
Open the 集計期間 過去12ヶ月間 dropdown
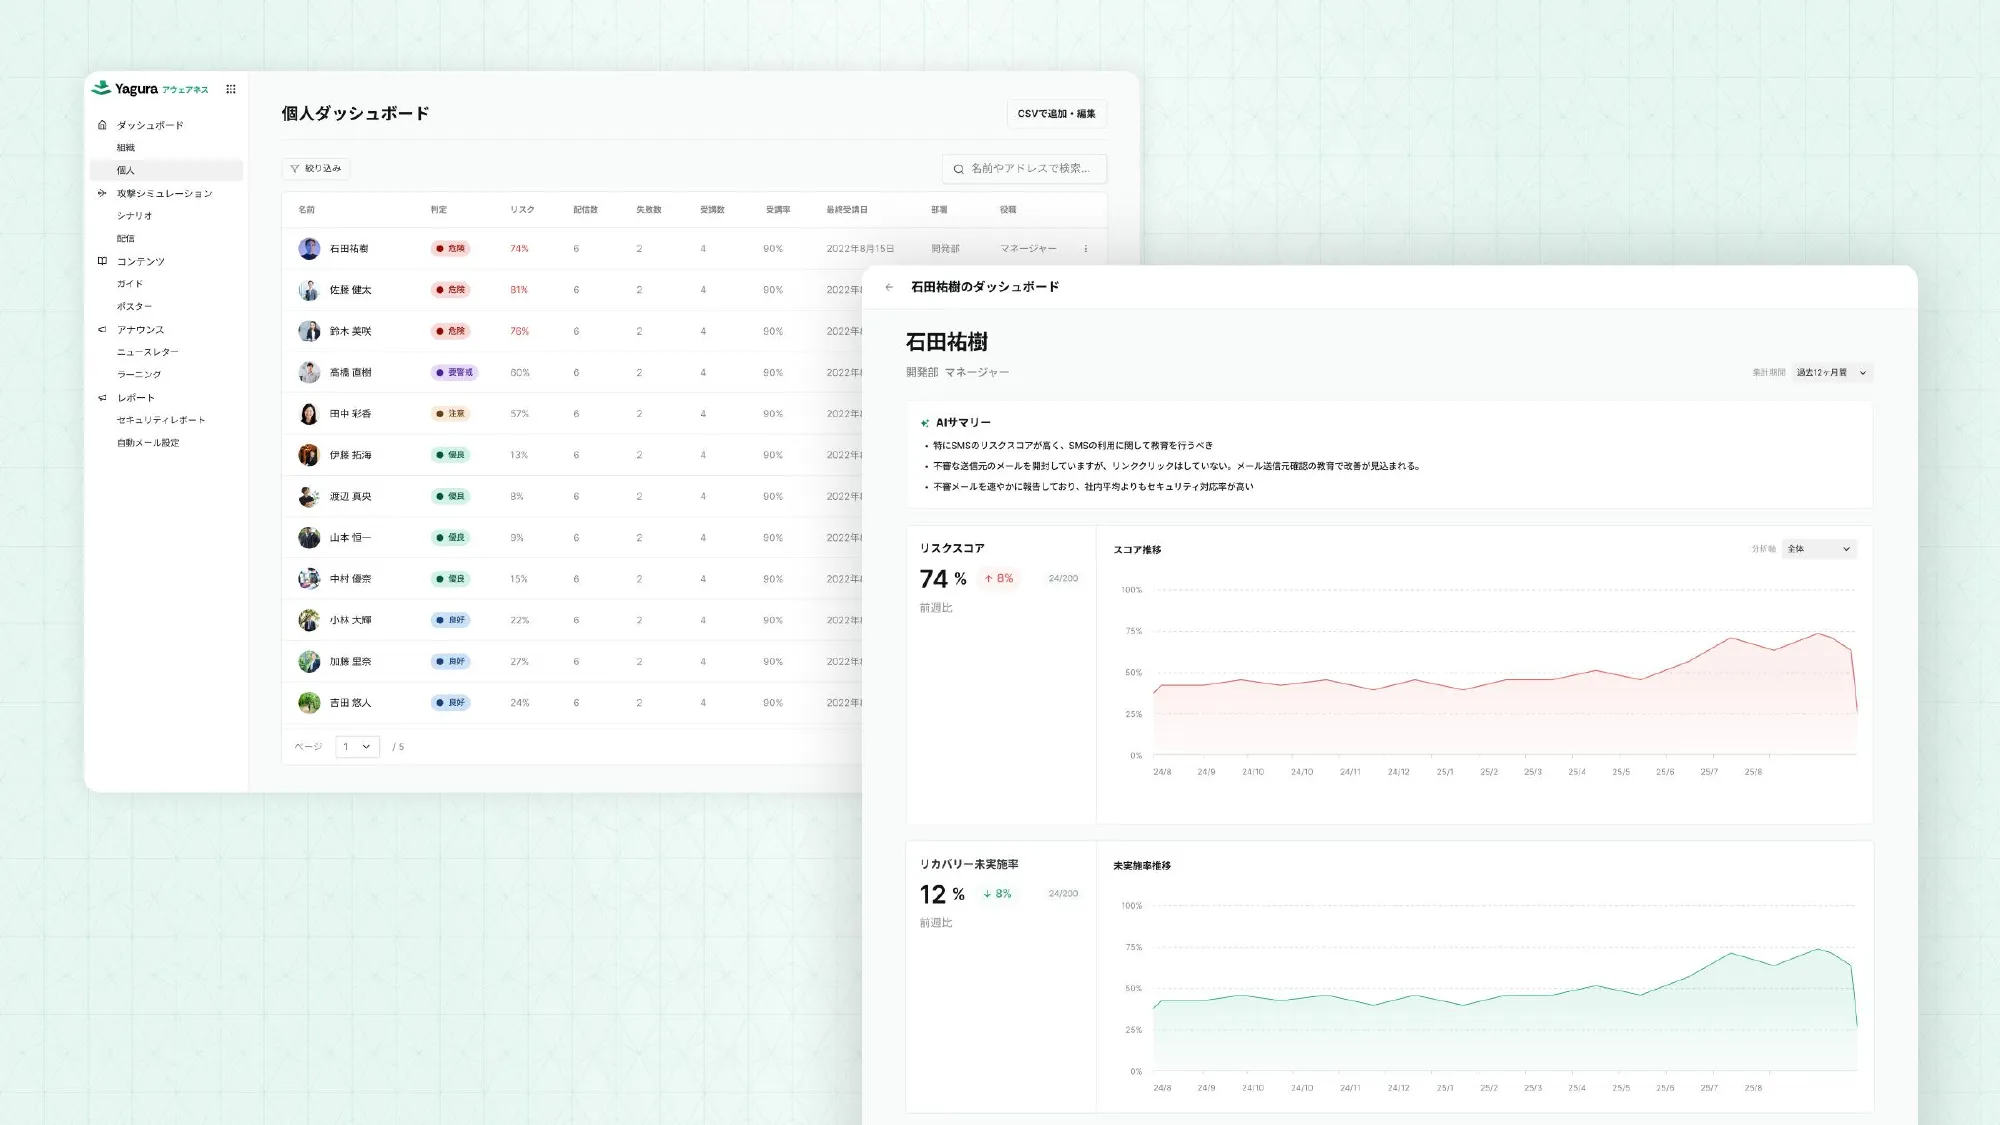coord(1831,372)
